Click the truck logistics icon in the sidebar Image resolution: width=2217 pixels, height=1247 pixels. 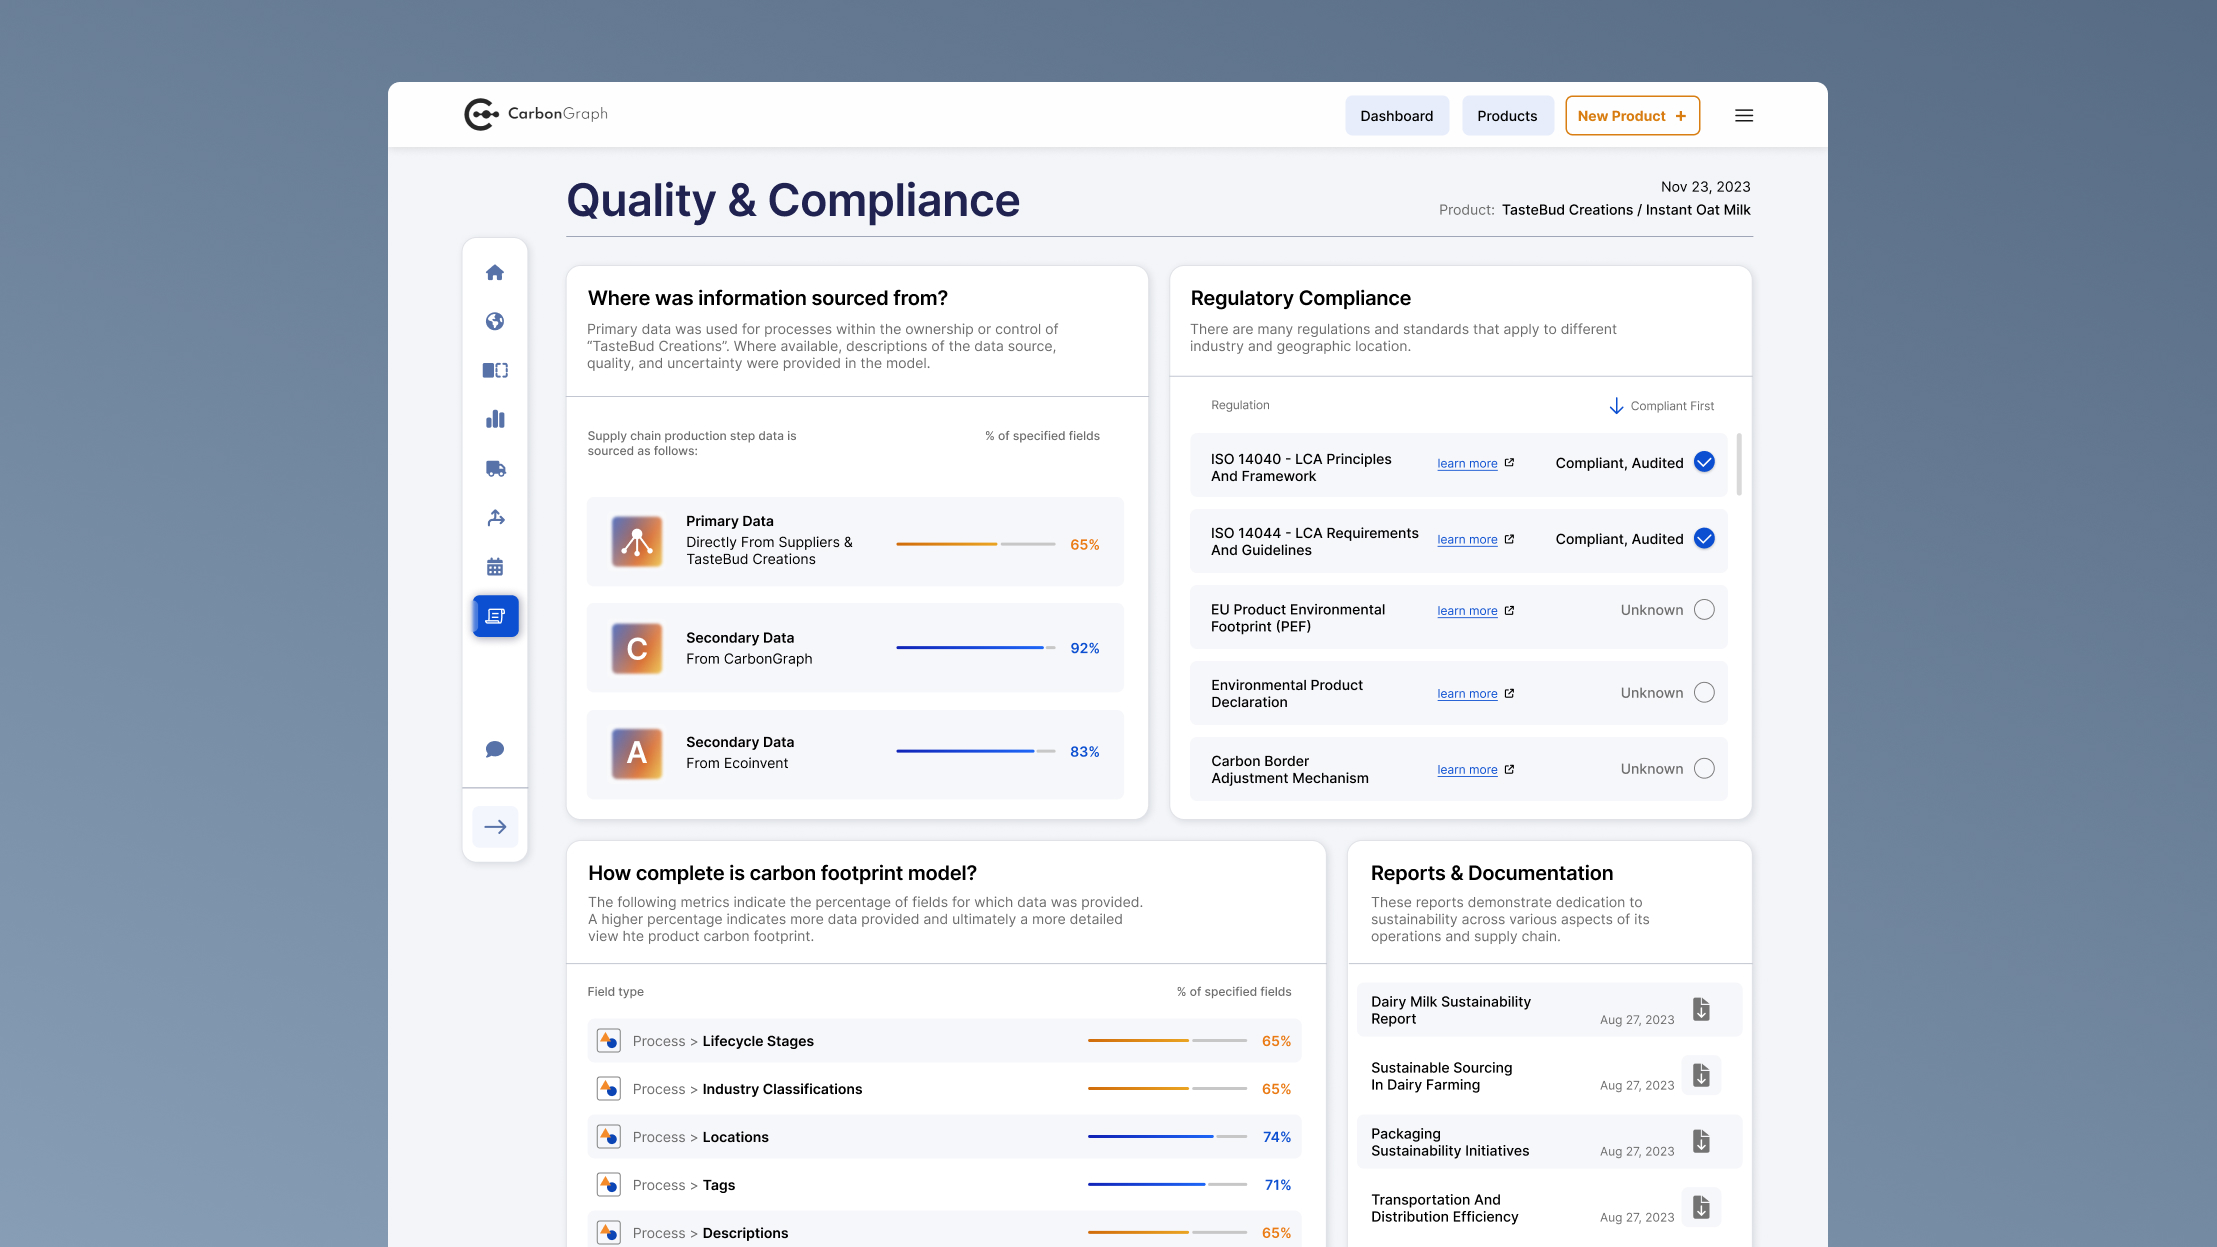click(x=495, y=468)
